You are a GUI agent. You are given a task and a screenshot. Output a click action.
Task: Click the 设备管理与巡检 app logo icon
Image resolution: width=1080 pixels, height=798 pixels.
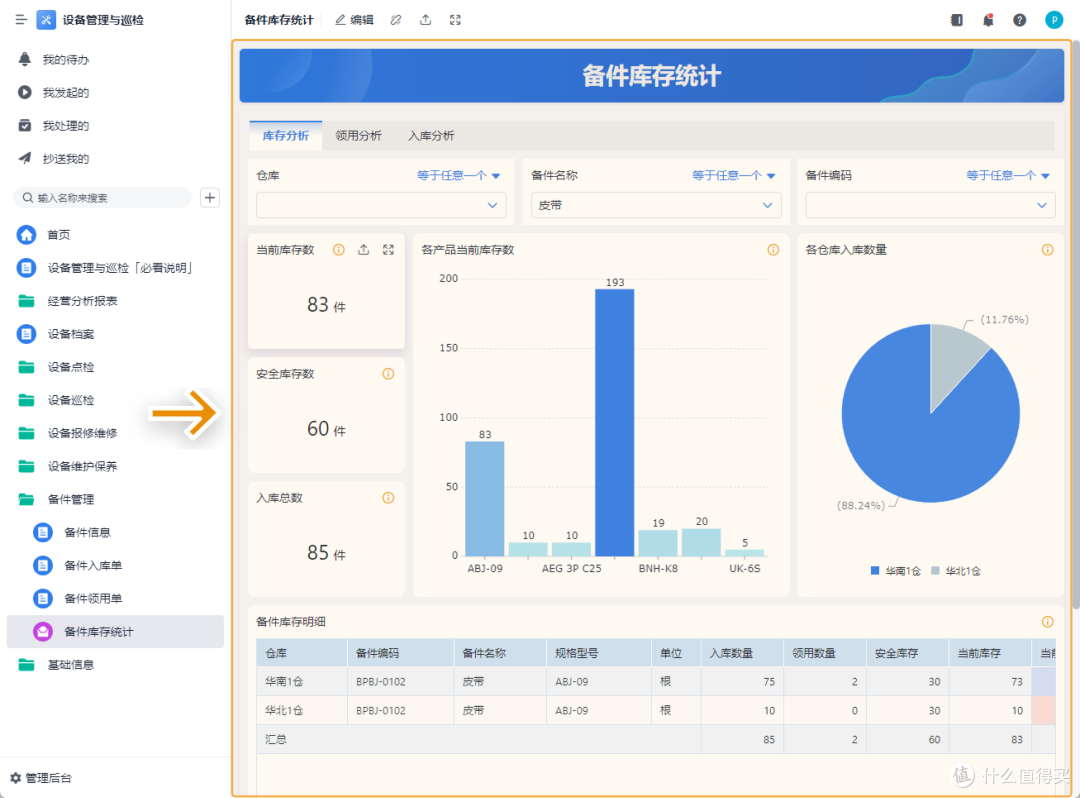(x=46, y=20)
